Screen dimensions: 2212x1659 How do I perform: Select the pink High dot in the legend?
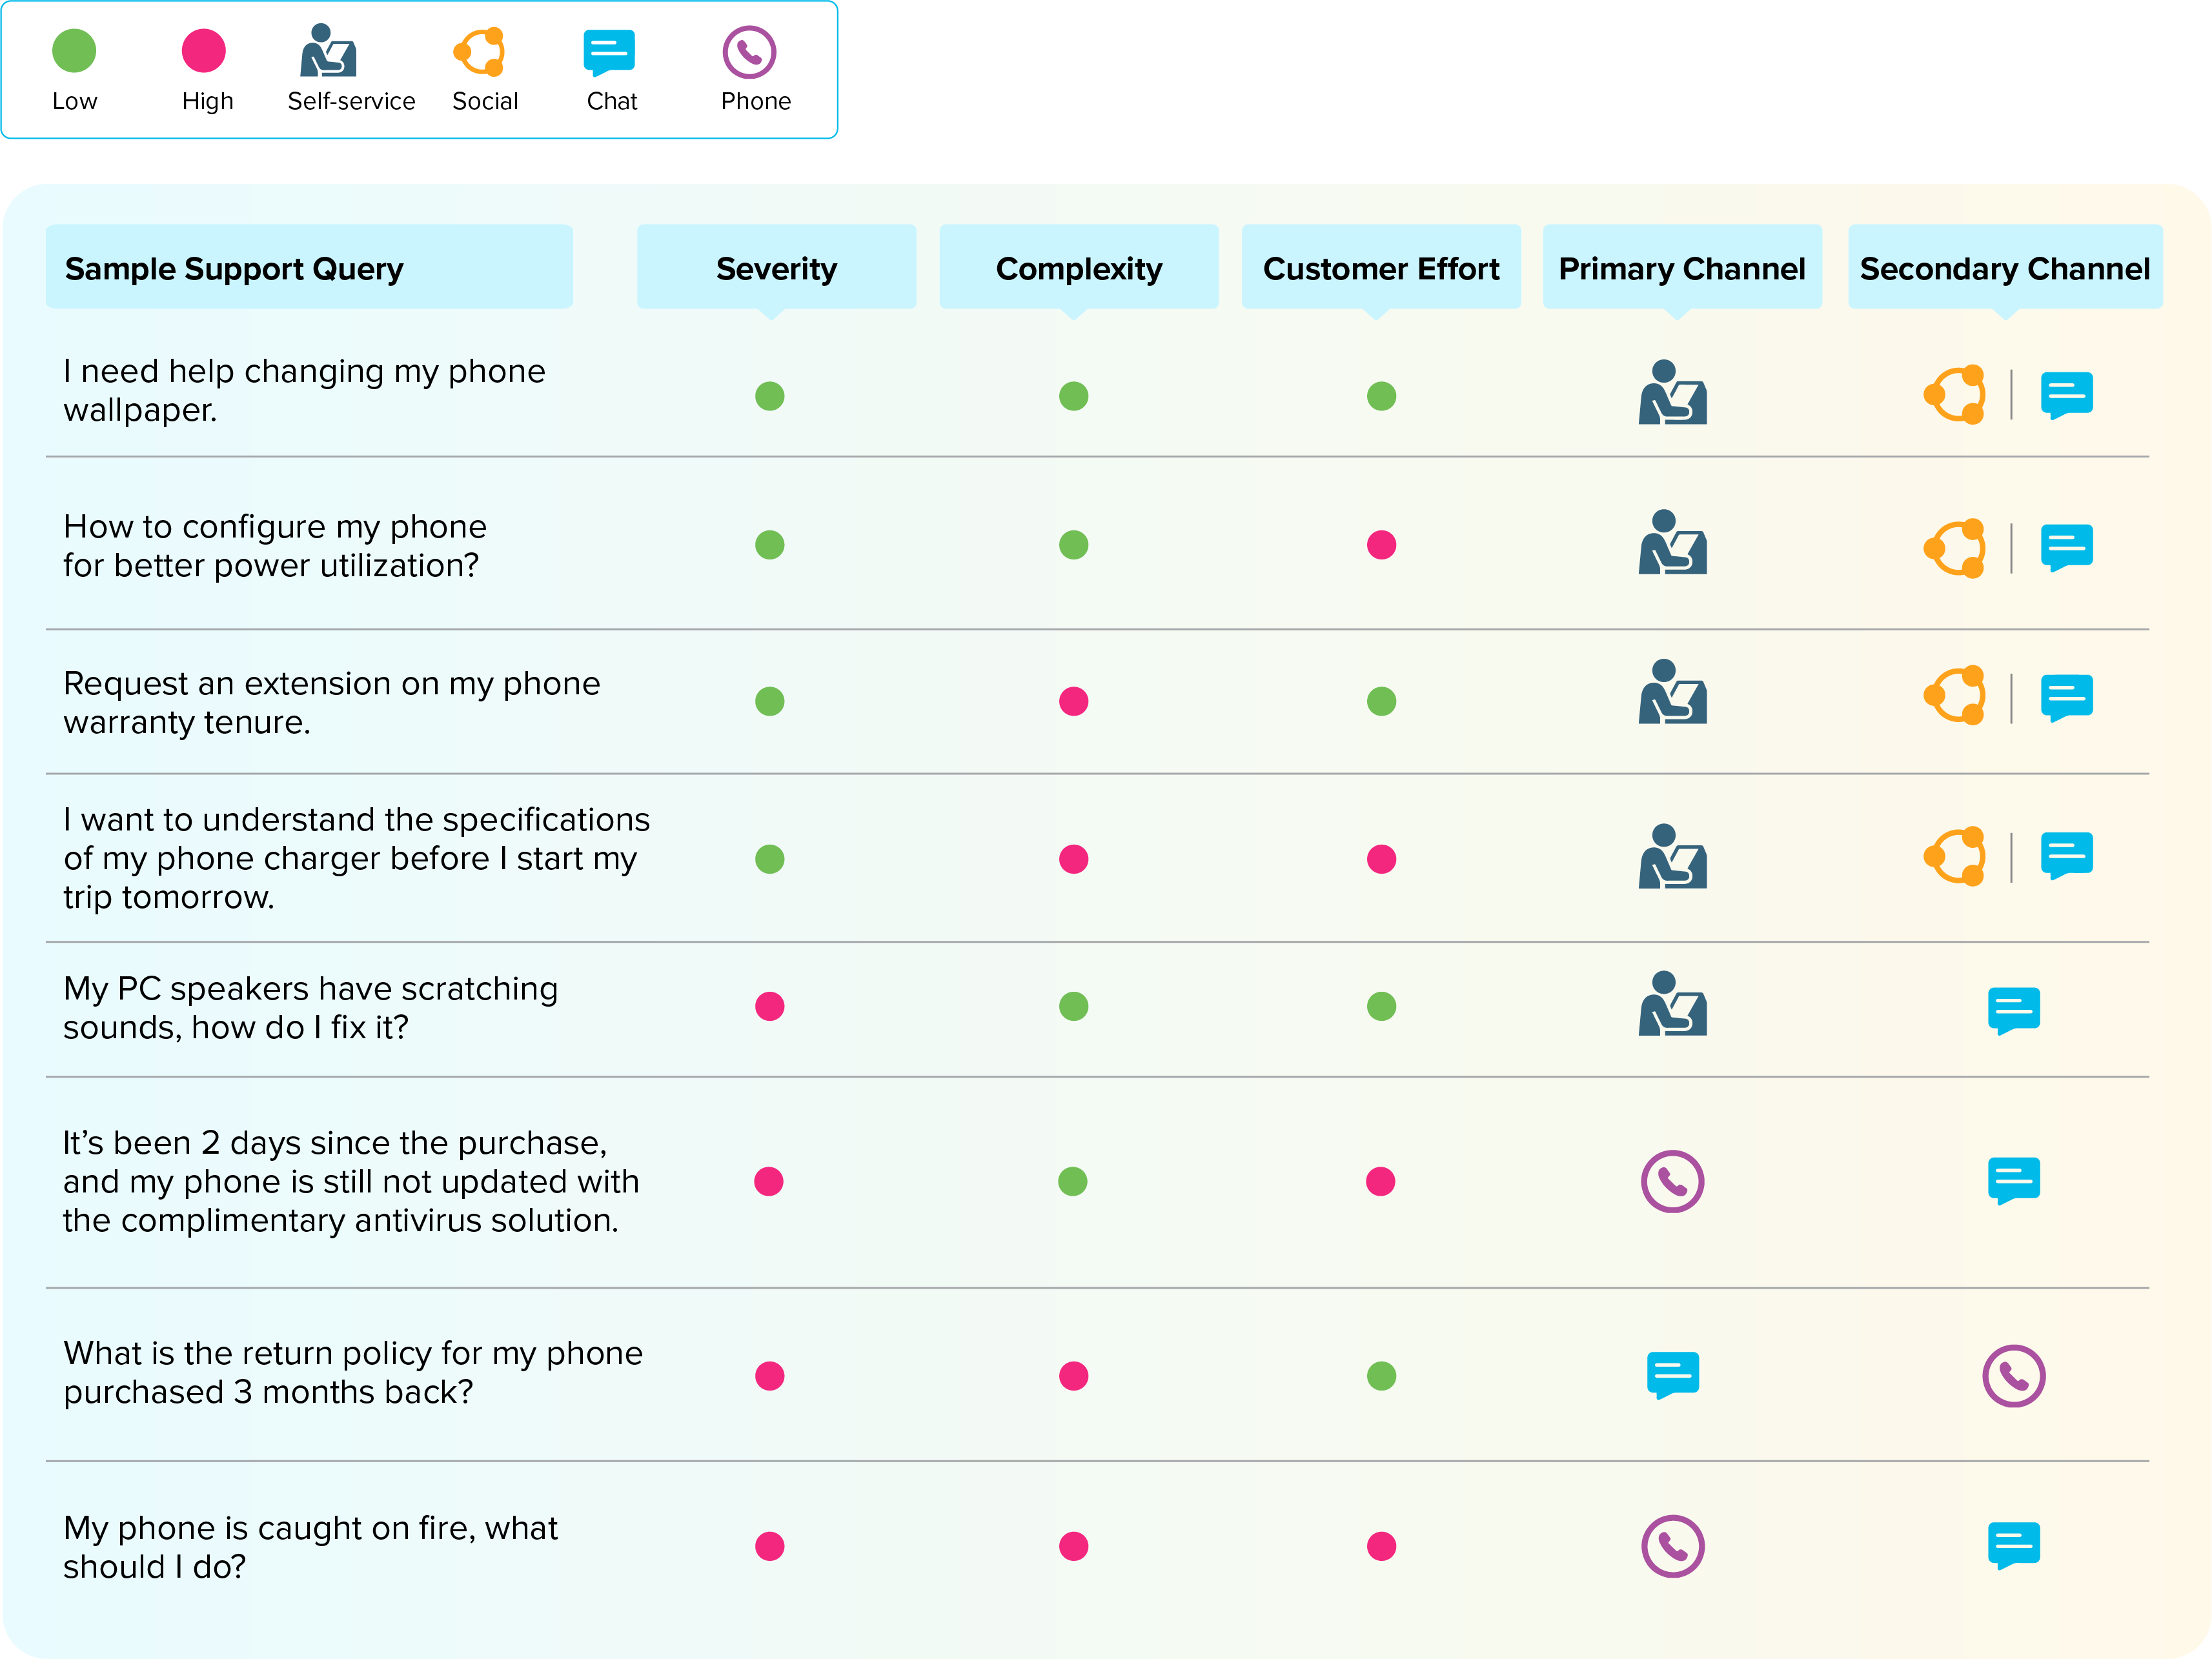click(x=203, y=50)
